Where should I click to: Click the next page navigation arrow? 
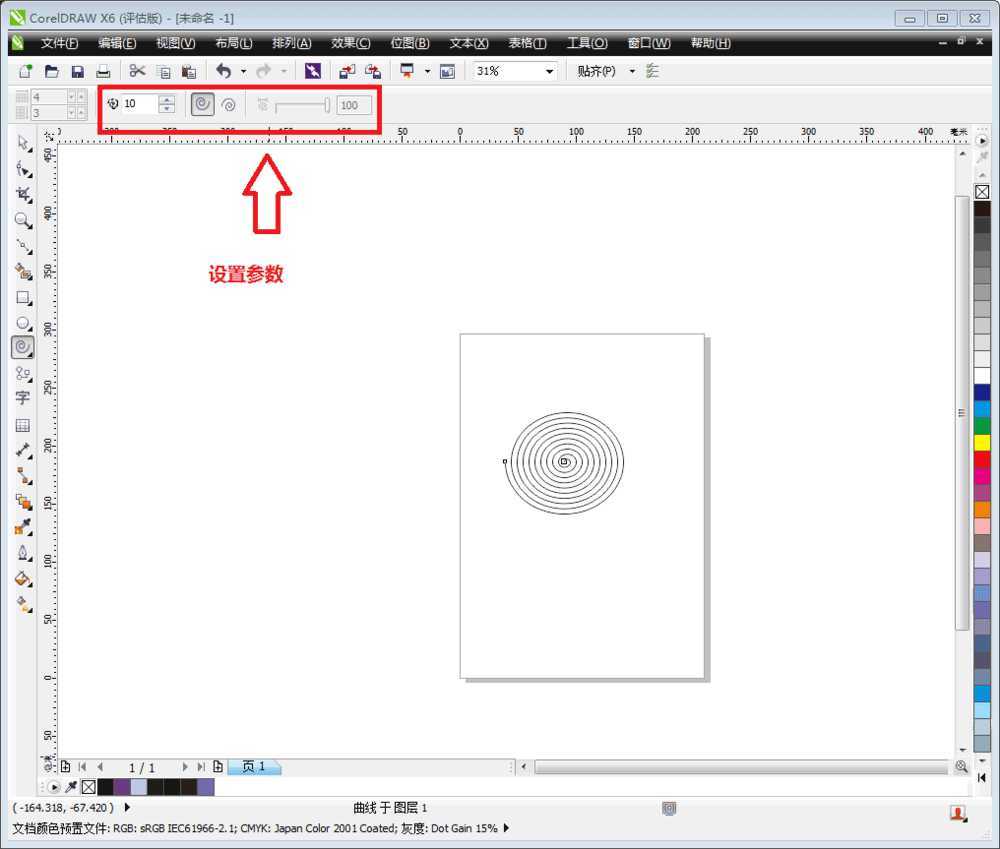(x=184, y=767)
